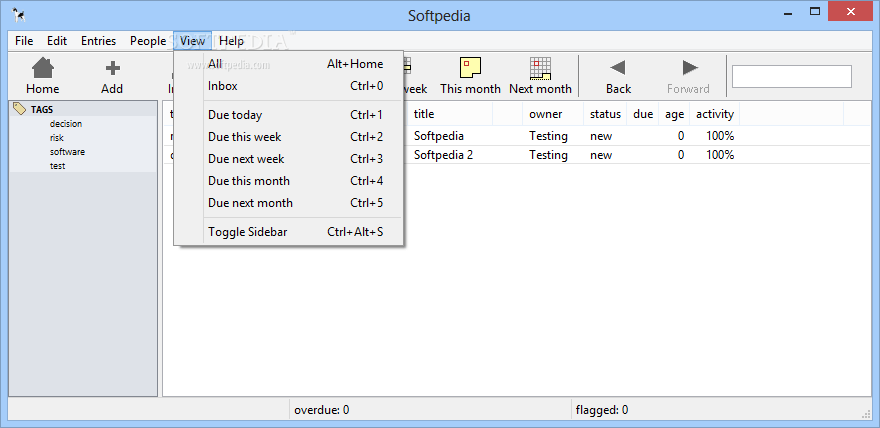Click overdue: 0 in status bar

click(x=322, y=410)
